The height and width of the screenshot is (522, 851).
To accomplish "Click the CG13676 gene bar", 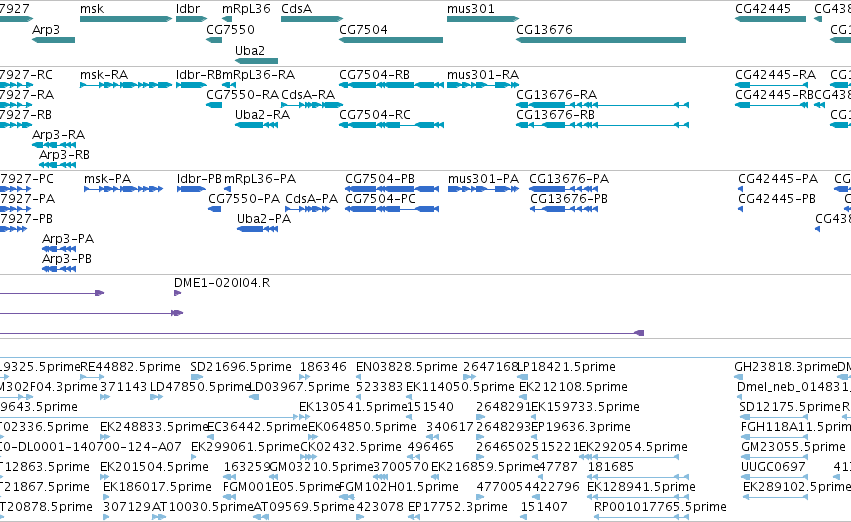I will pyautogui.click(x=601, y=40).
